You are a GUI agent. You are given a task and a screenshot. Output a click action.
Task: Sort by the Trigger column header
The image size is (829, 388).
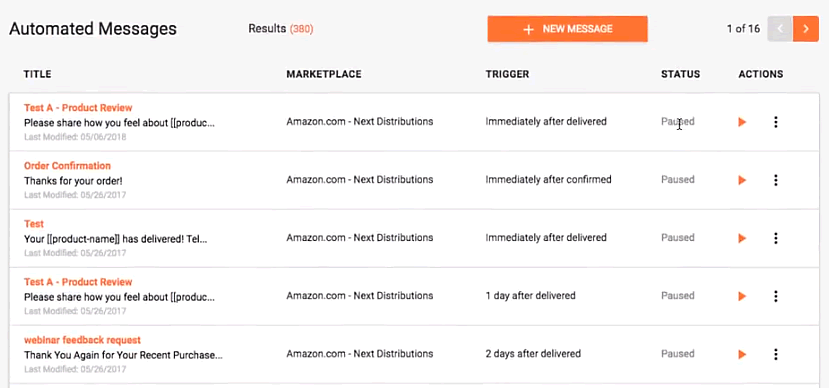click(508, 74)
